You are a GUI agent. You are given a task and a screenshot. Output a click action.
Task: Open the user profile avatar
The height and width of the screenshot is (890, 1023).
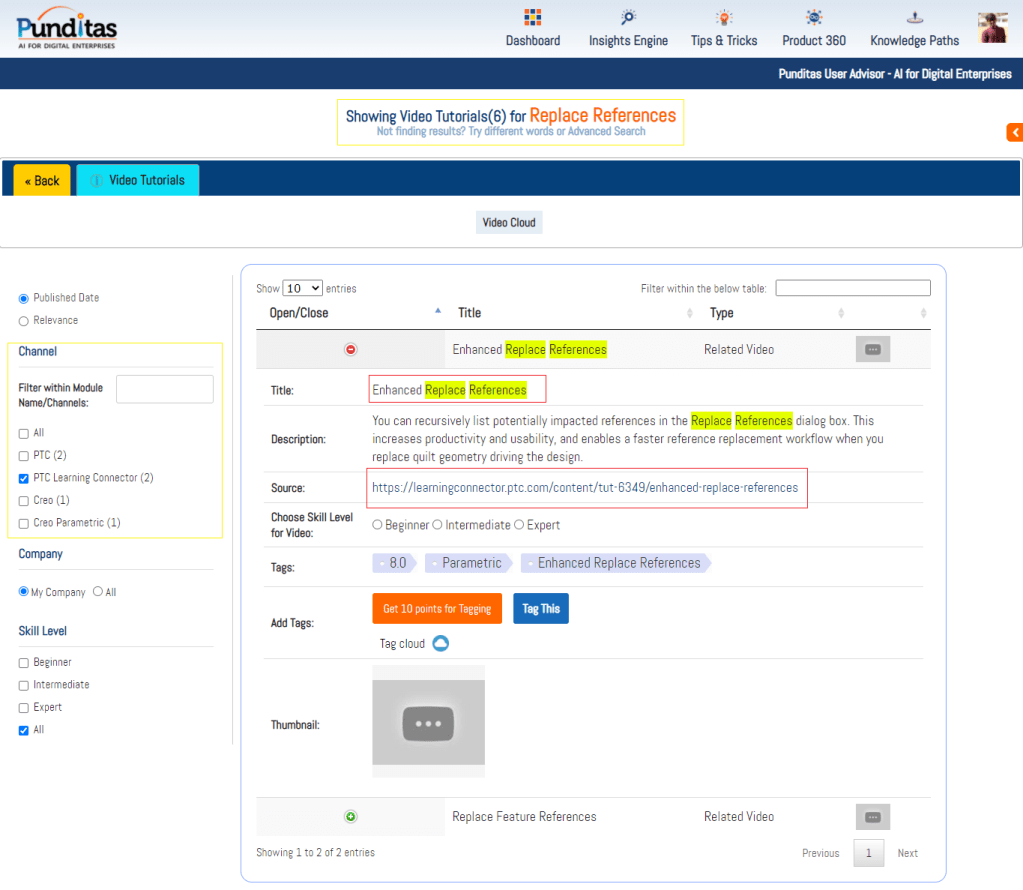[x=992, y=28]
